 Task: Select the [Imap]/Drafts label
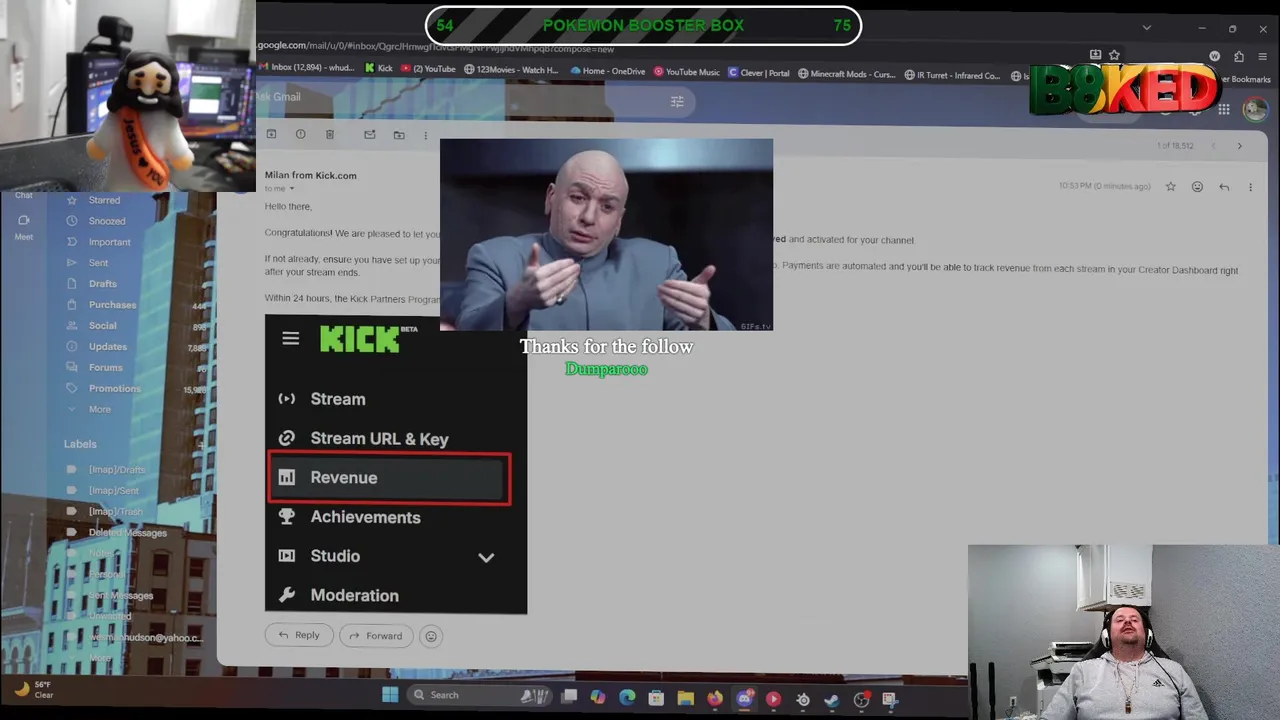click(x=116, y=470)
